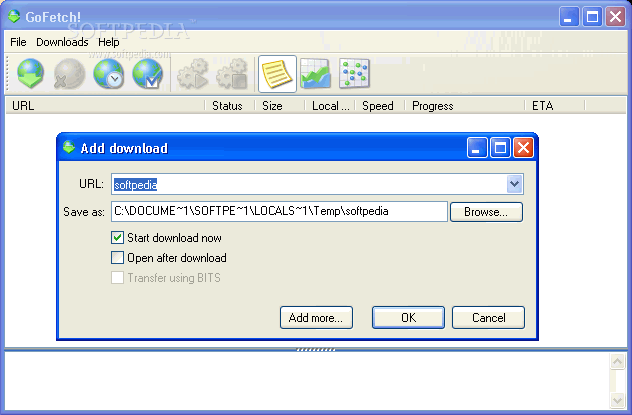Uncheck Start download now
This screenshot has width=632, height=415.
pos(117,238)
